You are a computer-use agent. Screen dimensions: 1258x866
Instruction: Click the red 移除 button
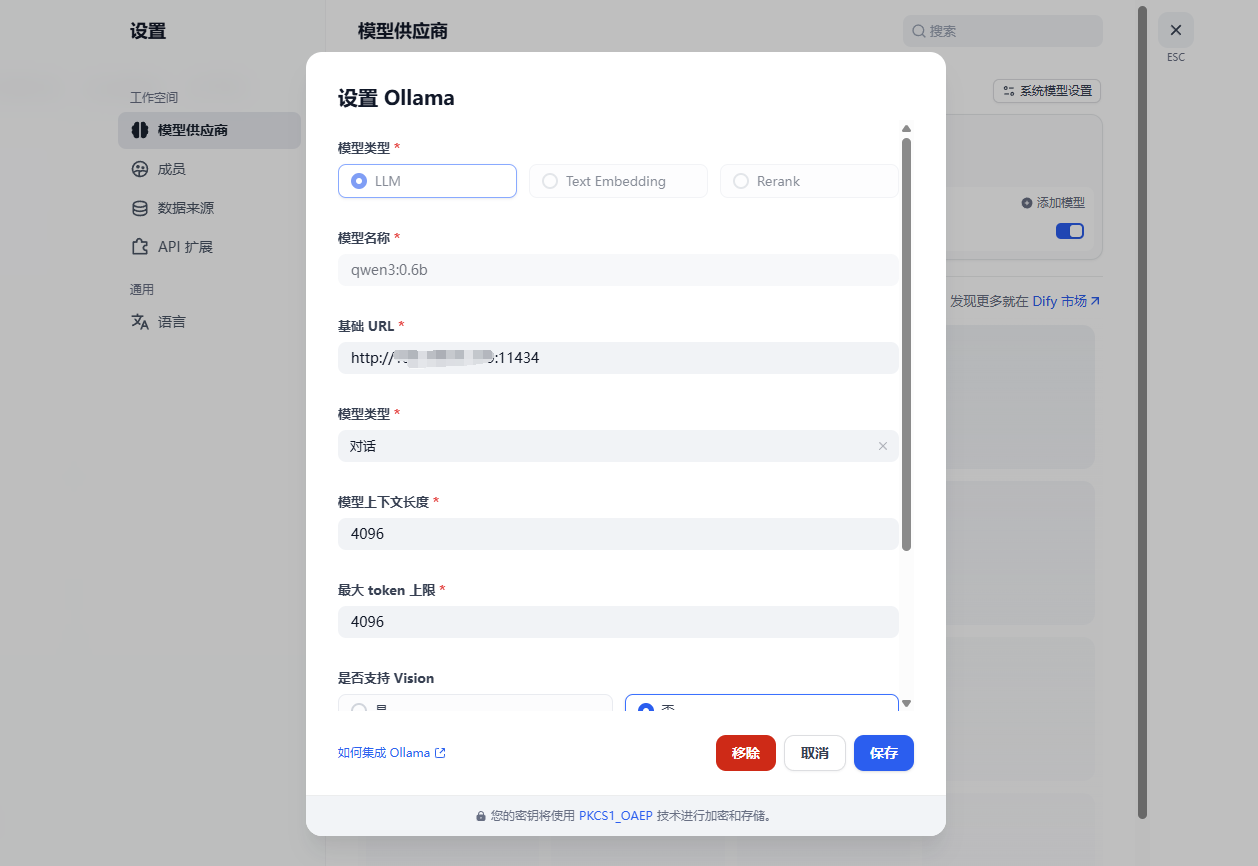click(x=746, y=753)
